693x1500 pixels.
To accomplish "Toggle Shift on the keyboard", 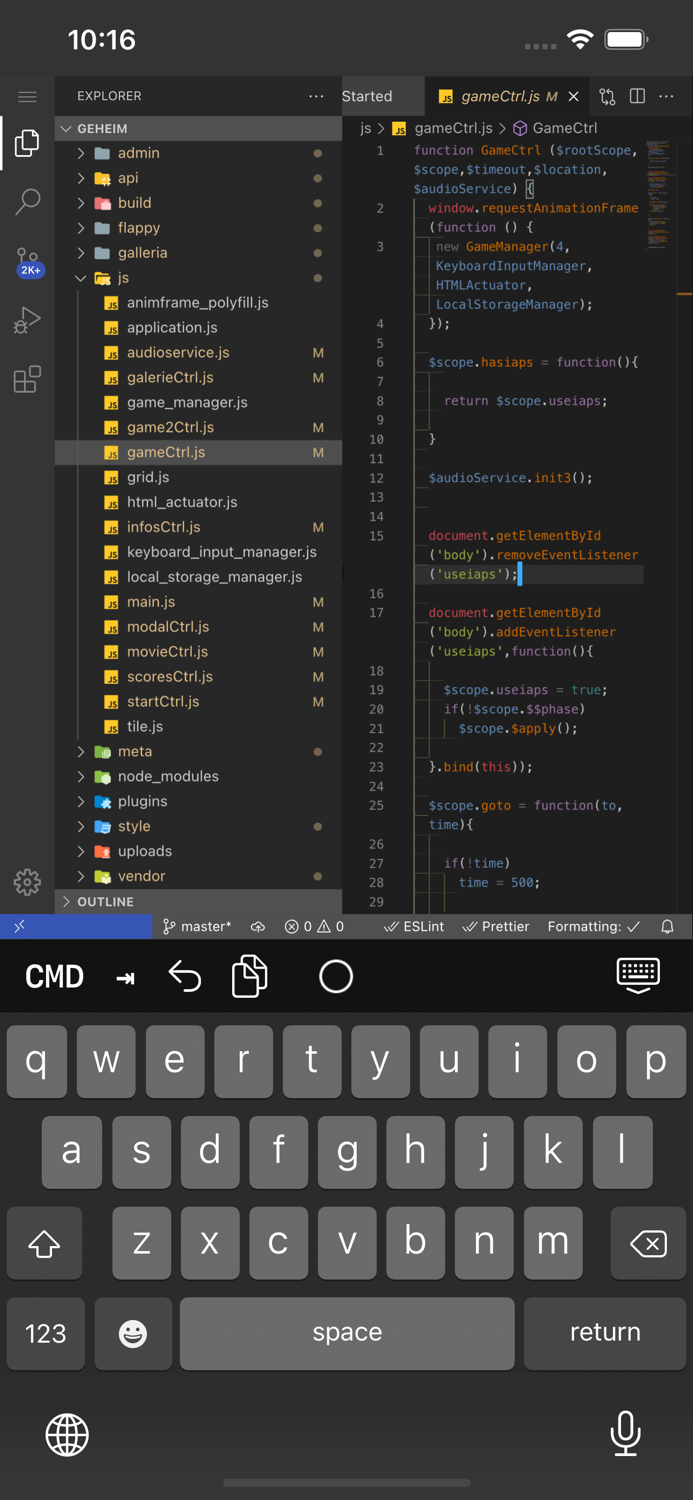I will coord(44,1243).
